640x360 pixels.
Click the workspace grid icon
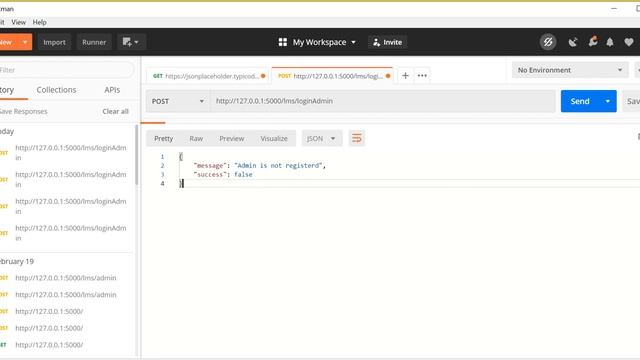282,42
